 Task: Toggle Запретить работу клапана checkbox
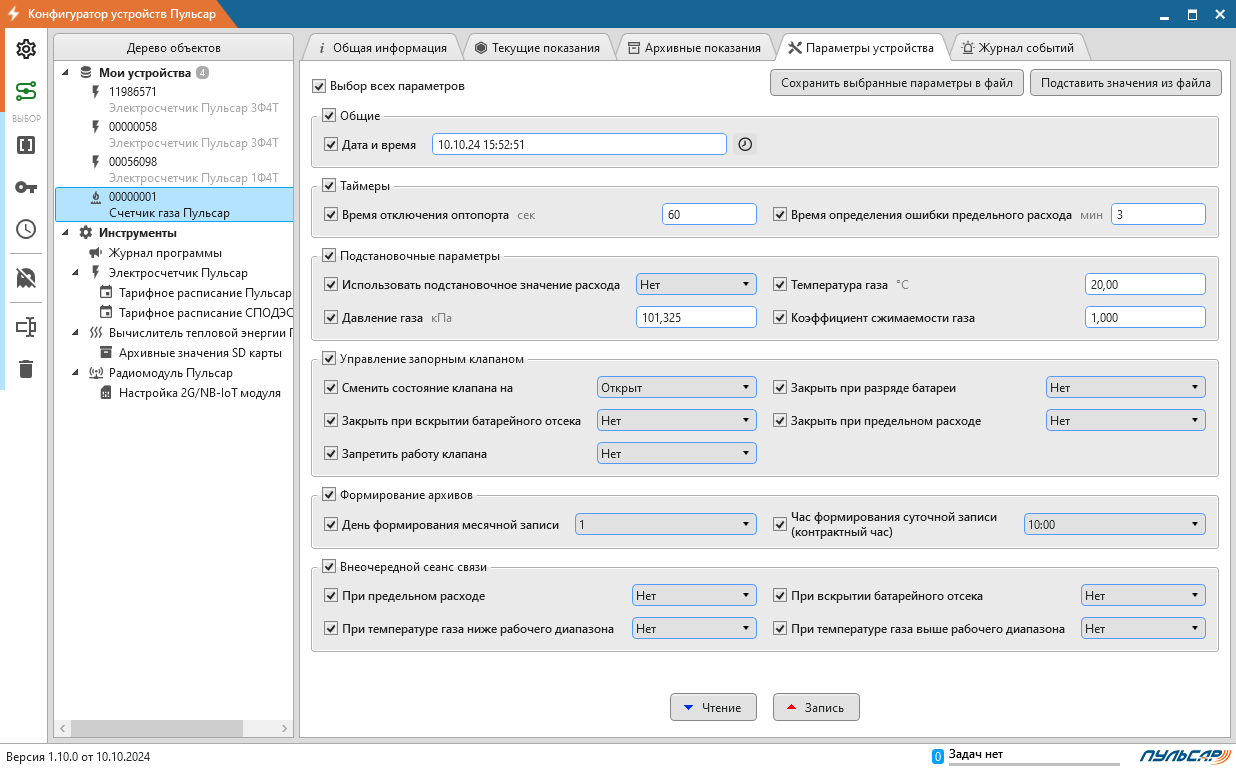click(x=332, y=454)
